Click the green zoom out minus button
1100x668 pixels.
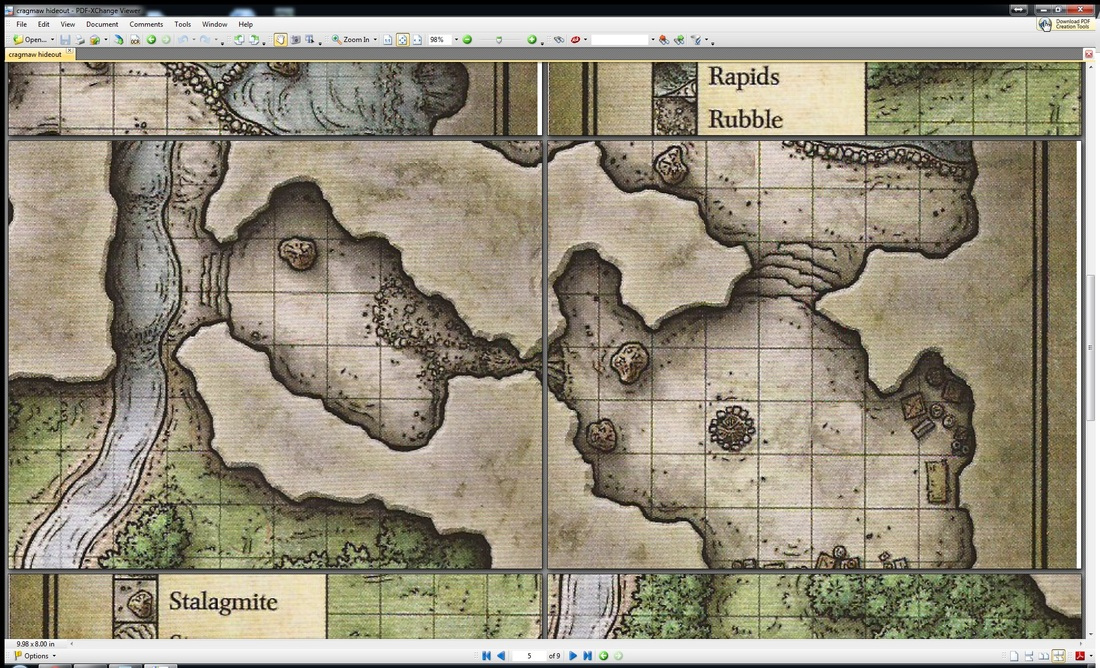pyautogui.click(x=467, y=40)
